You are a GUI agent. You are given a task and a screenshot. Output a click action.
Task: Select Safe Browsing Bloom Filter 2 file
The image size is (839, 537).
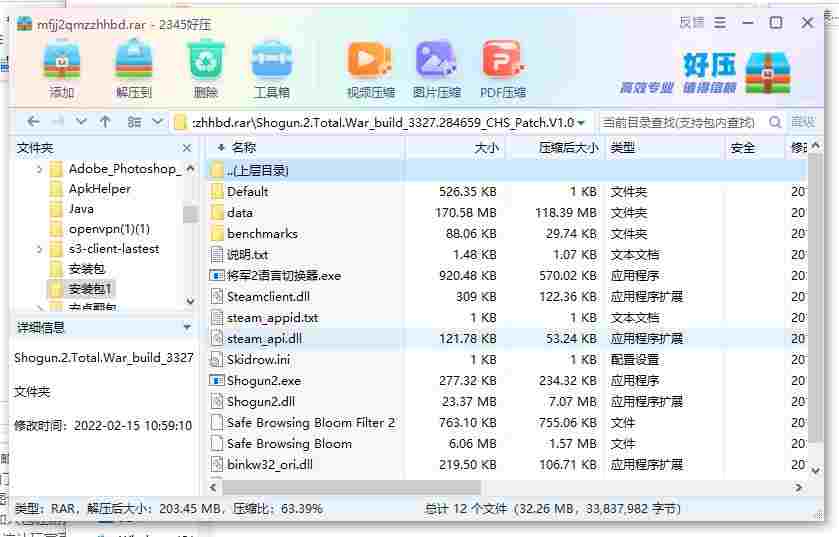[x=311, y=423]
